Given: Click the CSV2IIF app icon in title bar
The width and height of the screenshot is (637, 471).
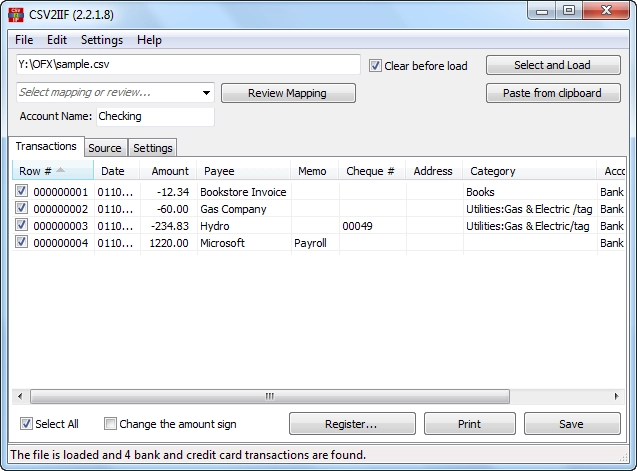Looking at the screenshot, I should click(16, 15).
